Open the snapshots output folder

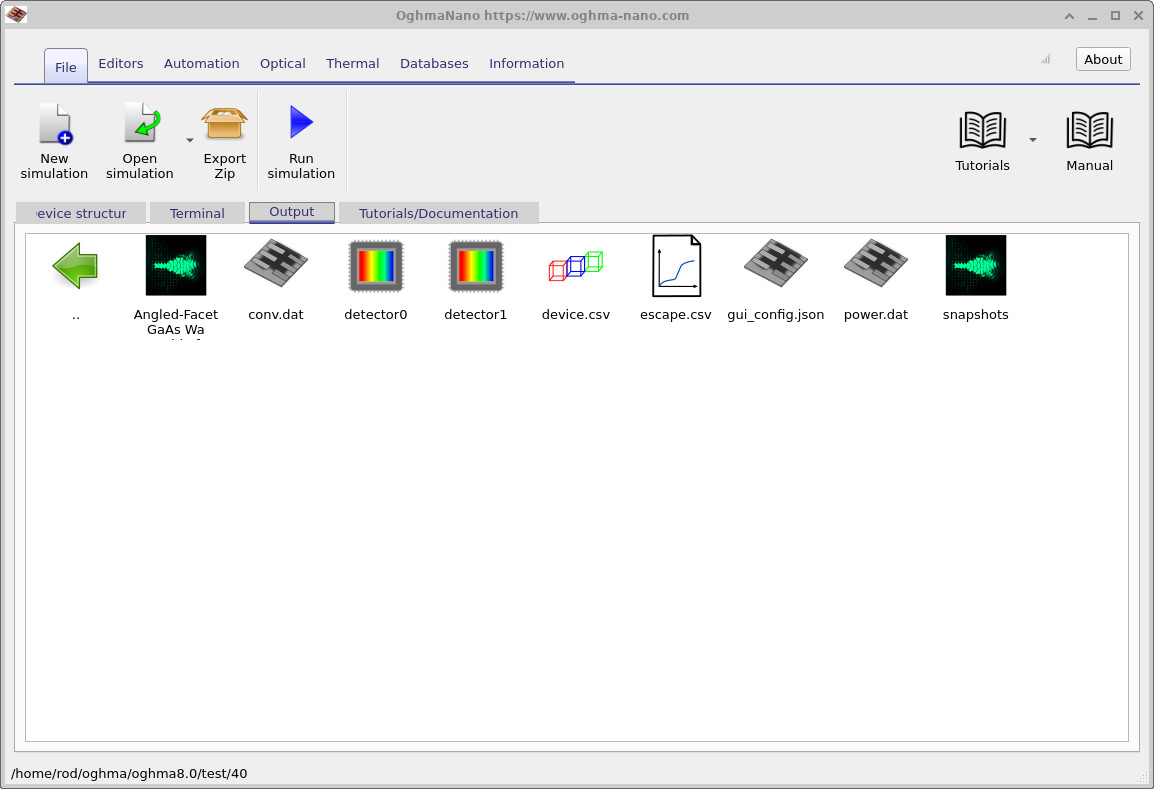[x=975, y=265]
